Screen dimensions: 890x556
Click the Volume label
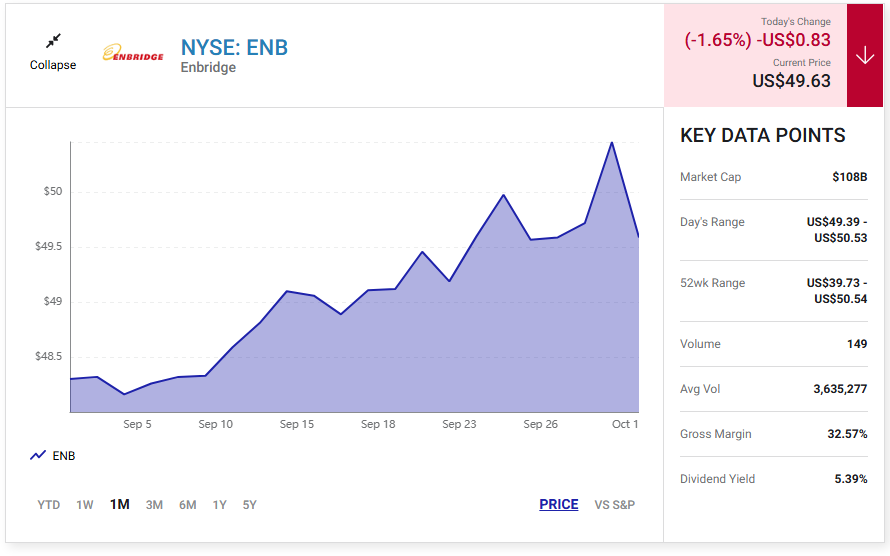coord(700,344)
